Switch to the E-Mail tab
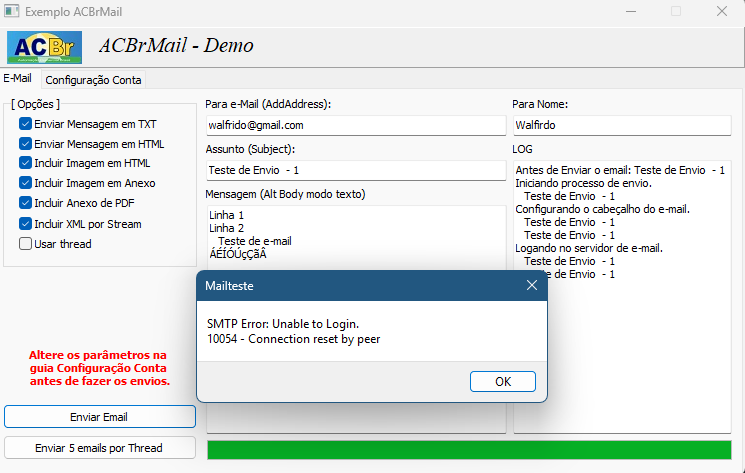This screenshot has width=745, height=473. point(18,78)
